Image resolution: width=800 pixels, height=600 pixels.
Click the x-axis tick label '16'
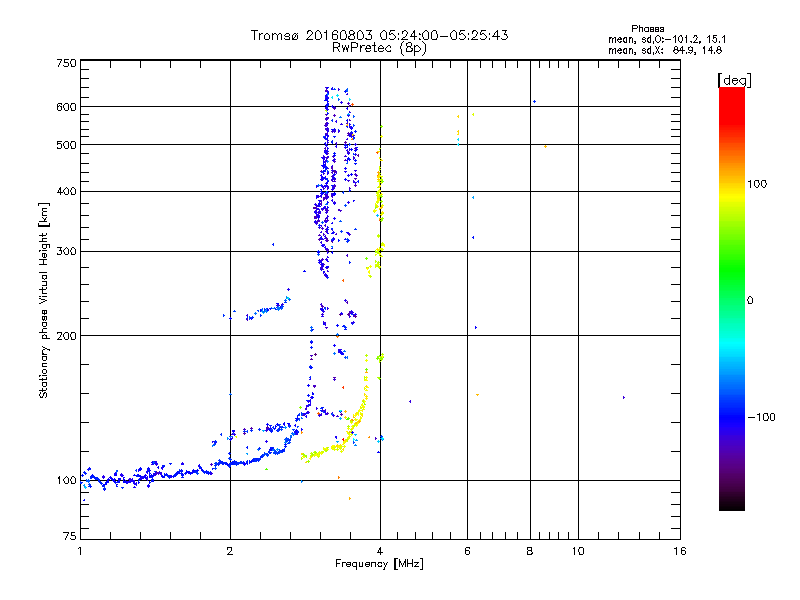click(x=680, y=551)
